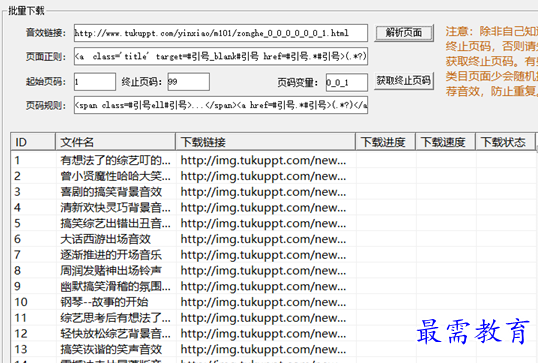Focus the 起始页码 input field

(x=95, y=82)
